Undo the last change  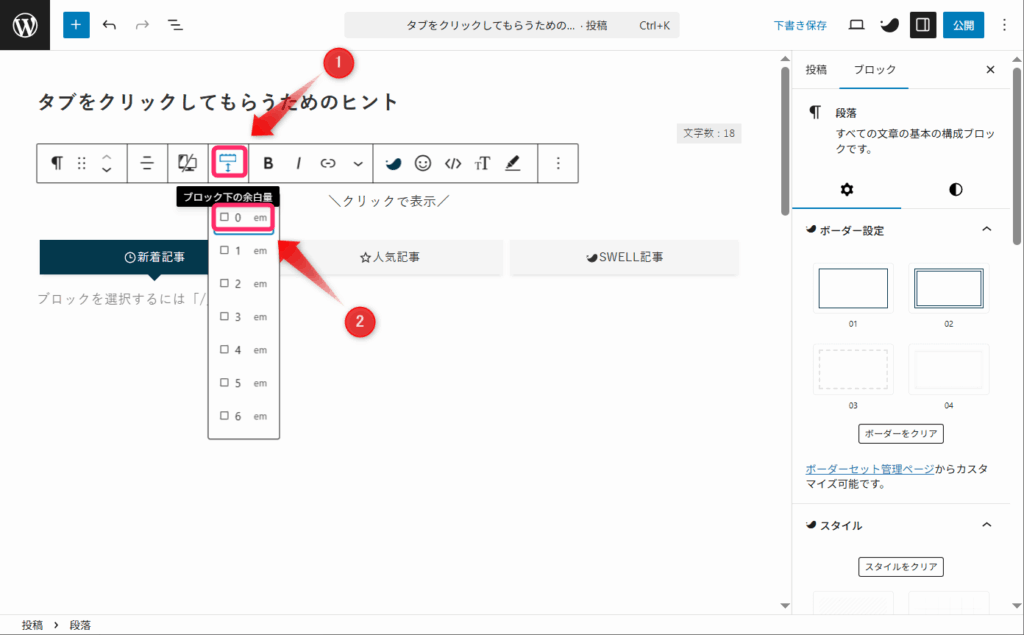click(110, 25)
